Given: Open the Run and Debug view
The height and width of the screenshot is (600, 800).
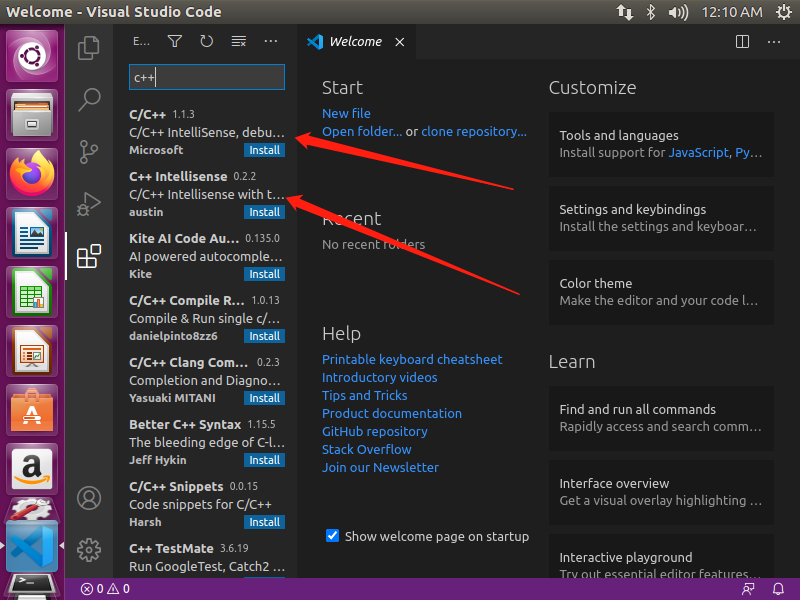Looking at the screenshot, I should click(89, 203).
